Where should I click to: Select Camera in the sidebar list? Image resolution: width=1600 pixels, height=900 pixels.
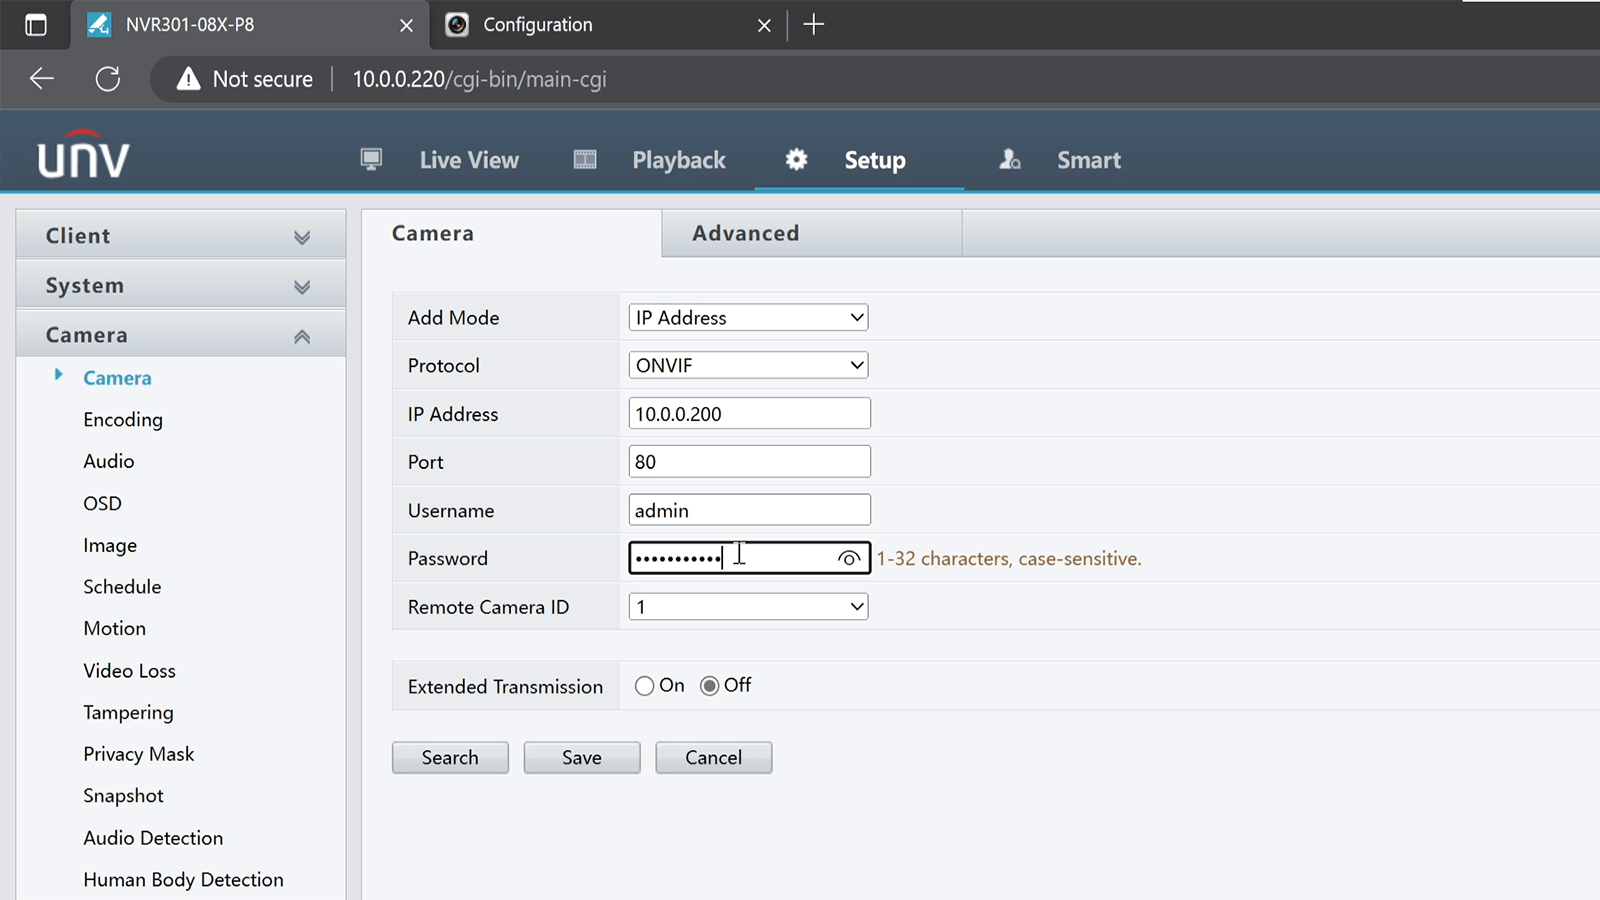(x=117, y=378)
